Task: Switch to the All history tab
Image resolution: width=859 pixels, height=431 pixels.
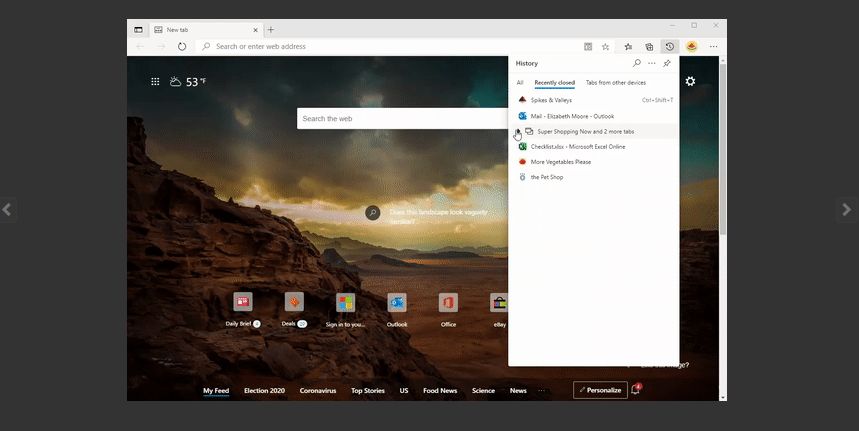Action: pyautogui.click(x=520, y=82)
